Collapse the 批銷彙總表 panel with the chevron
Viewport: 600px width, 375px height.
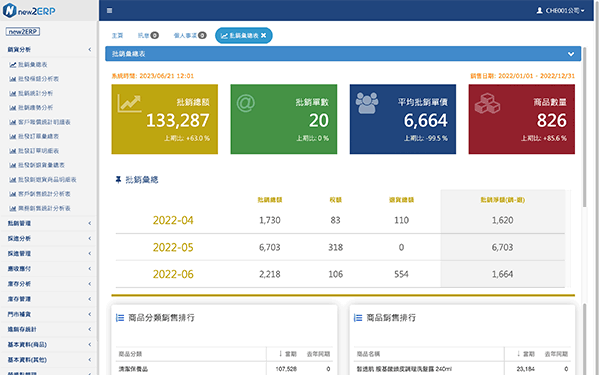(x=571, y=54)
